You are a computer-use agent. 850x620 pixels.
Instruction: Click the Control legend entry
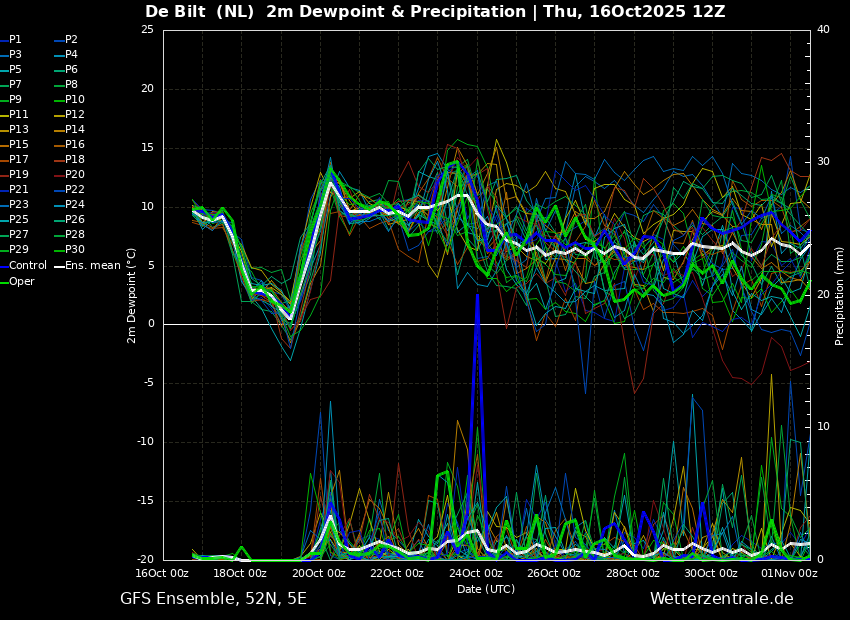point(23,266)
